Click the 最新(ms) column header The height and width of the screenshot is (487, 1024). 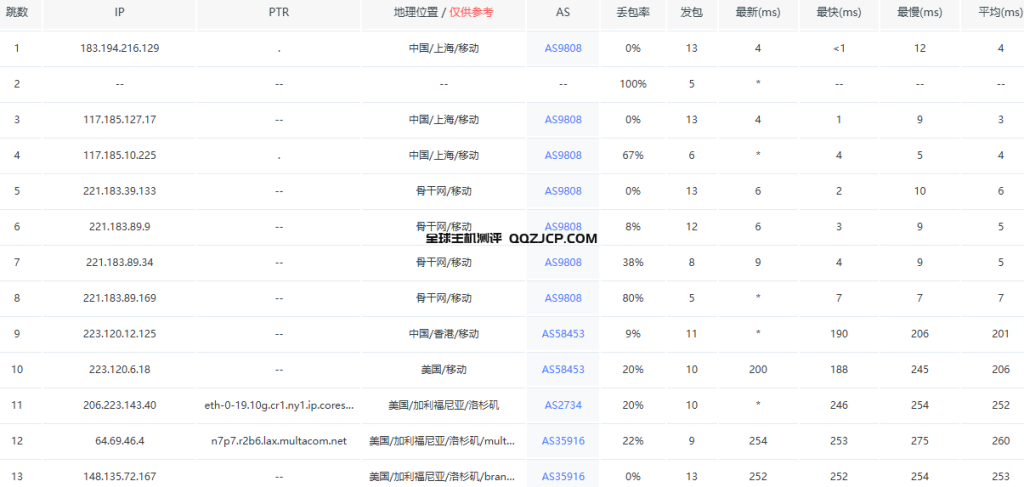click(758, 12)
